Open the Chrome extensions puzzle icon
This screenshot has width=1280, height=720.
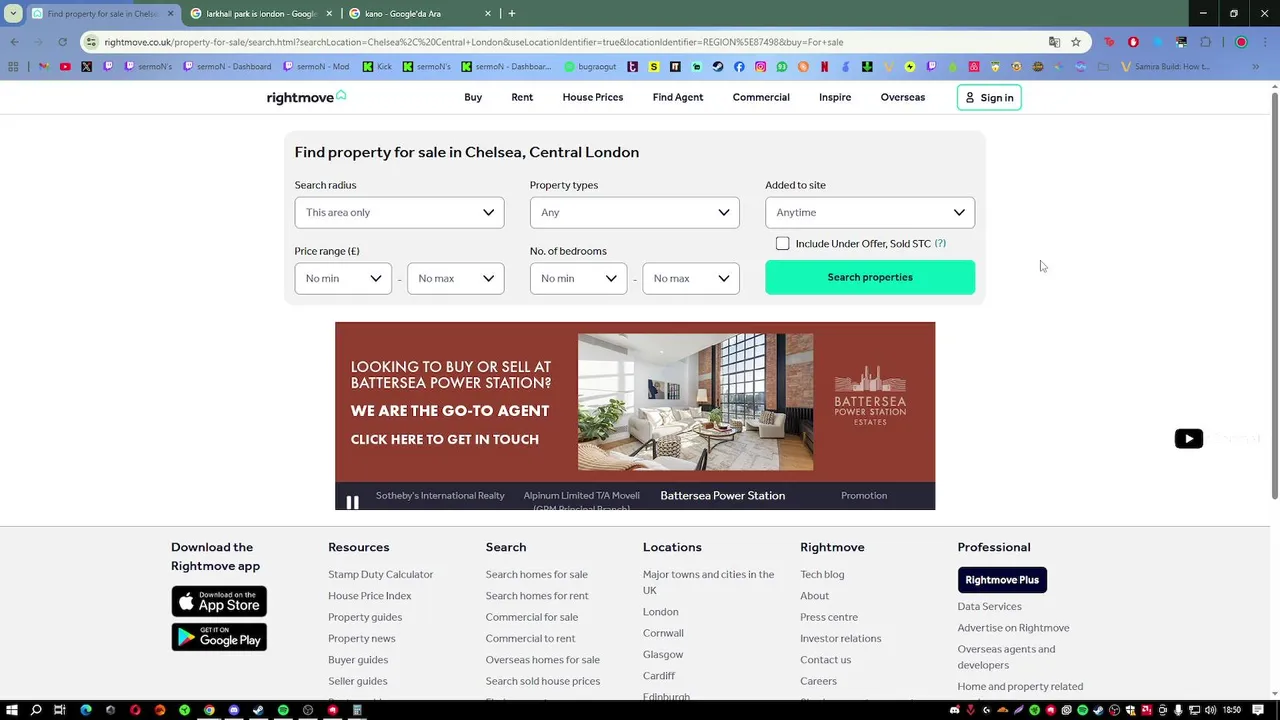tap(1205, 42)
